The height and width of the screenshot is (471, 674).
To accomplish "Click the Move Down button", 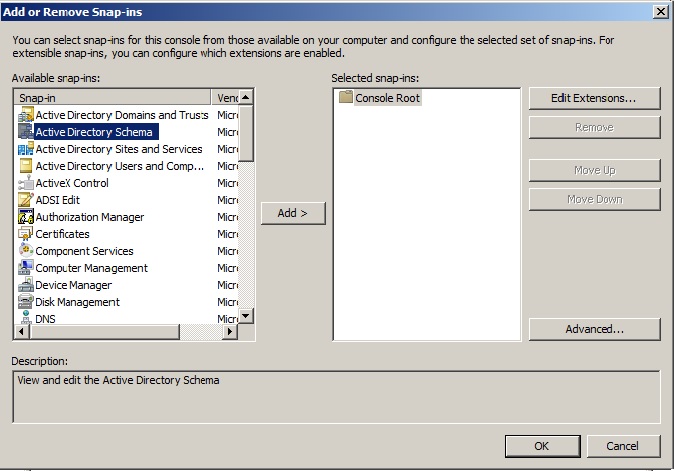I will tap(594, 199).
